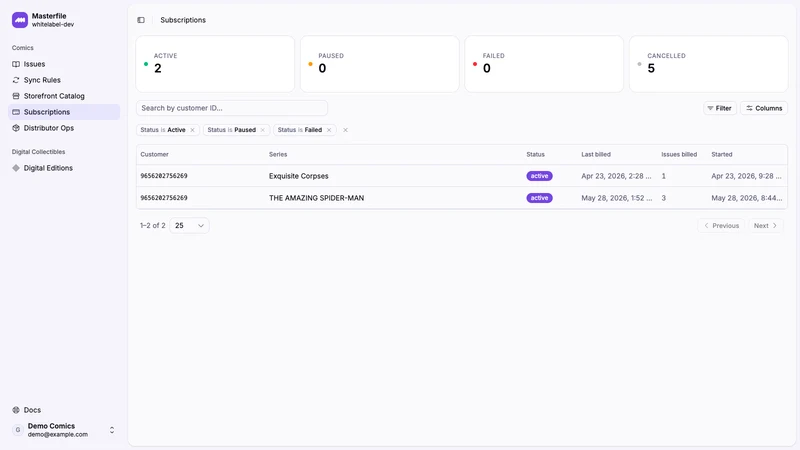Viewport: 800px width, 450px height.
Task: Click the Paused count card
Action: [380, 64]
